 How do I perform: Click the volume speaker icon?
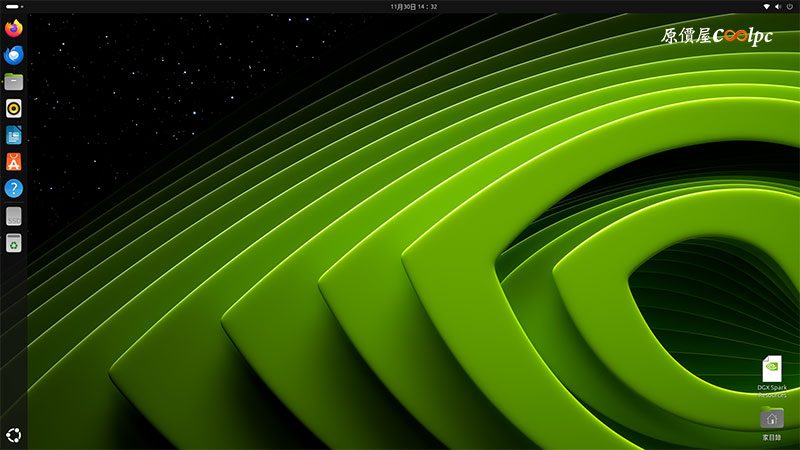[x=778, y=6]
